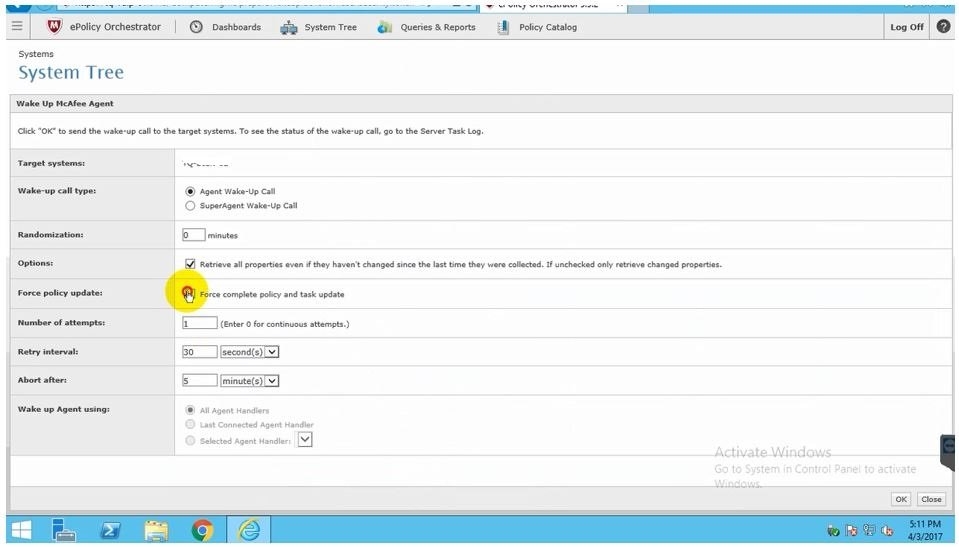Expand the Selected Agent Handler dropdown
The width and height of the screenshot is (959, 547).
[x=305, y=439]
